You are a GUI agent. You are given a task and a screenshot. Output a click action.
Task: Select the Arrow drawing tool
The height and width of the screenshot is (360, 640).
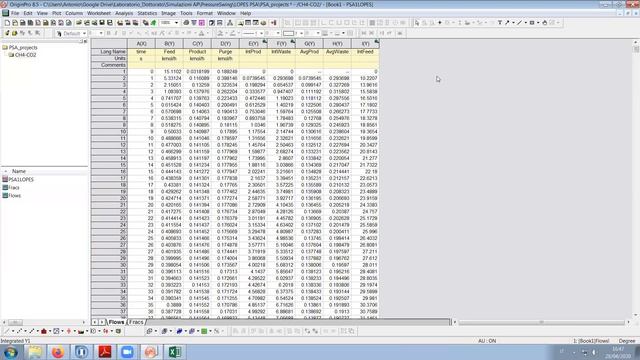point(507,23)
